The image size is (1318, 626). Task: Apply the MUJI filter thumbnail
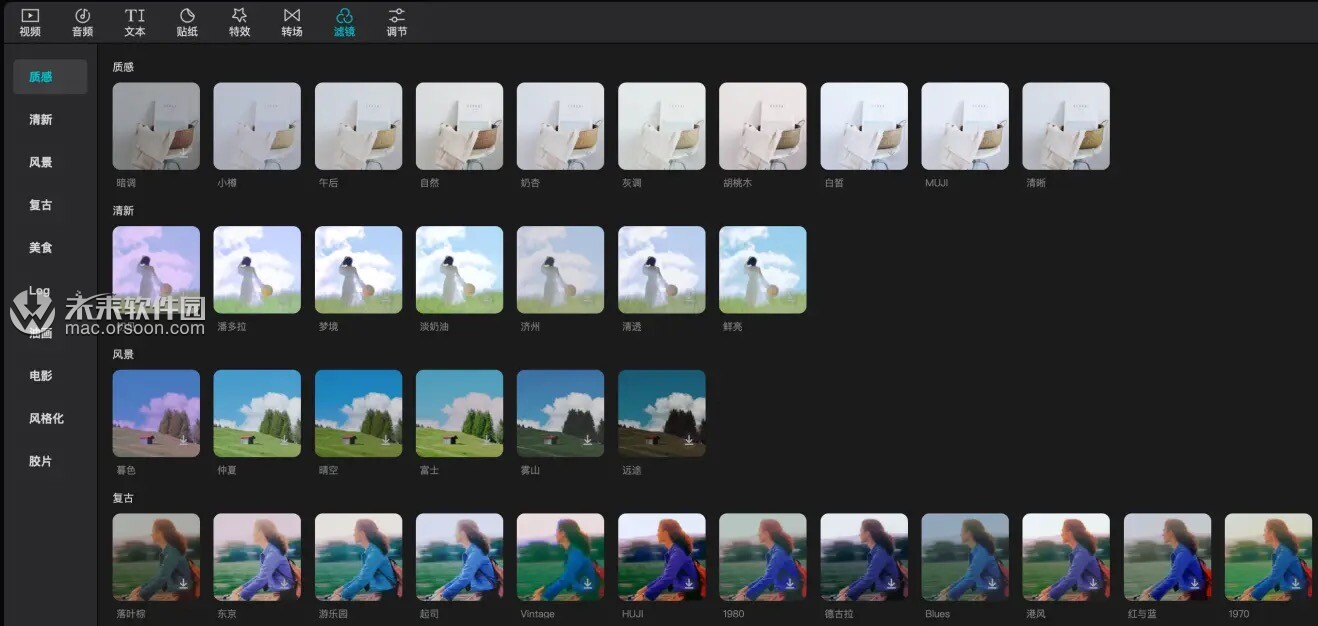[965, 126]
